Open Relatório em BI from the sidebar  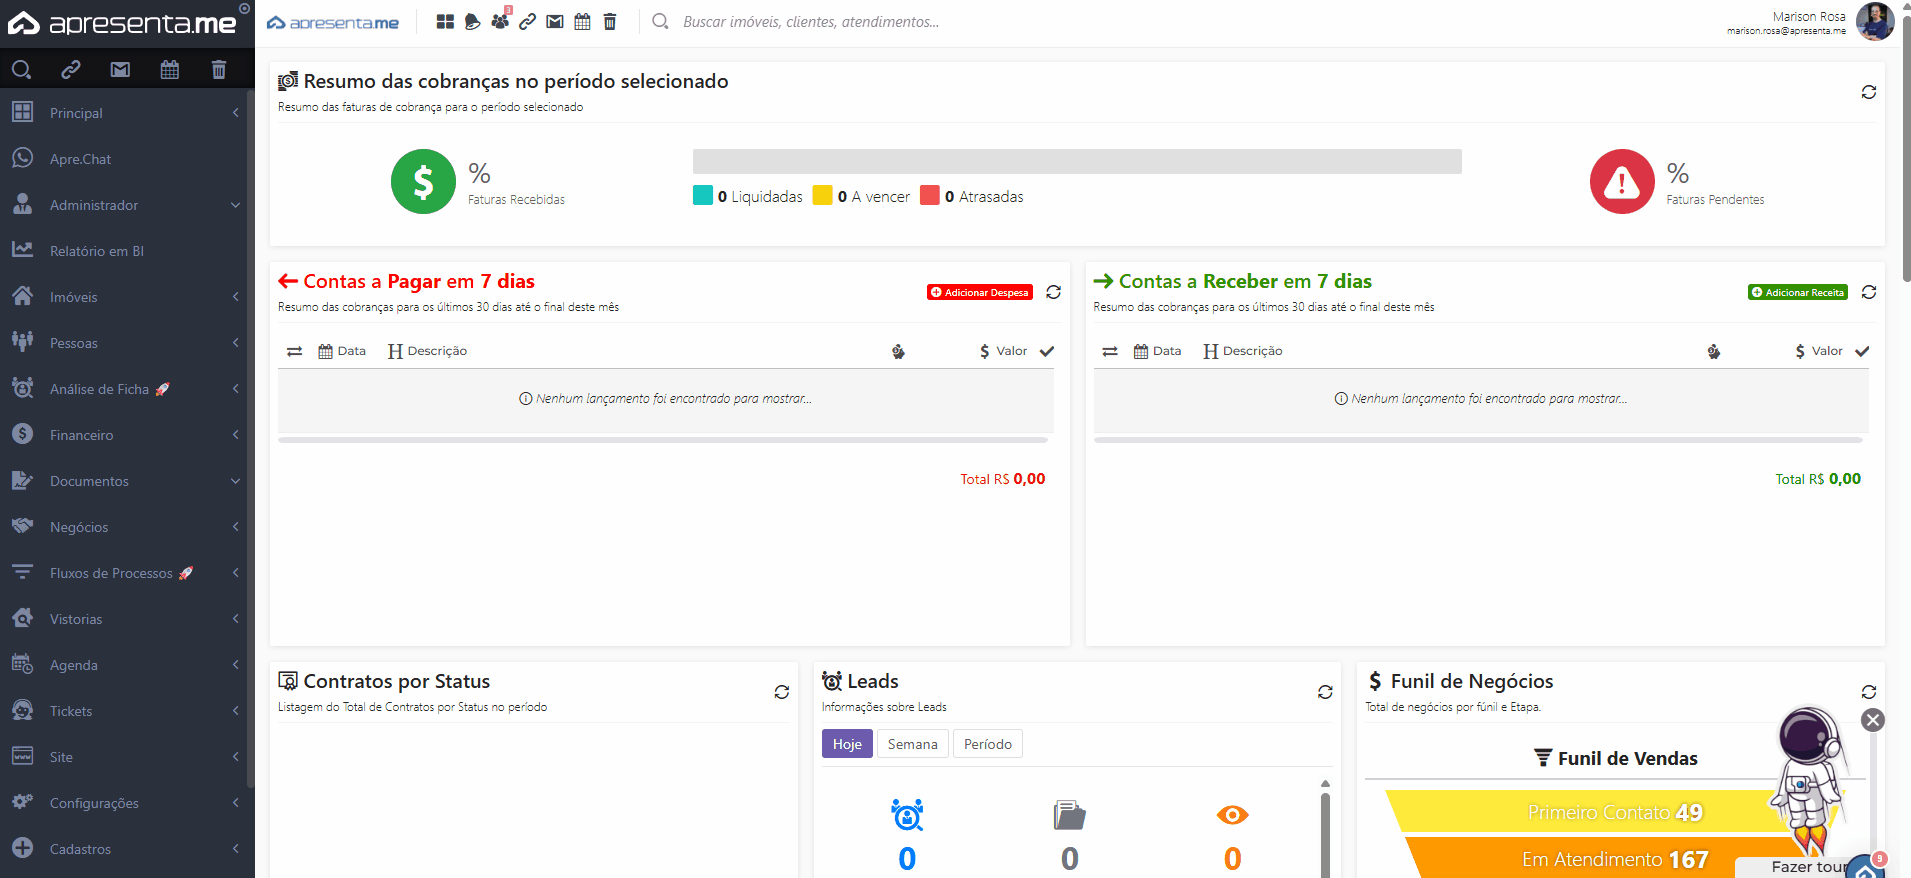[97, 251]
